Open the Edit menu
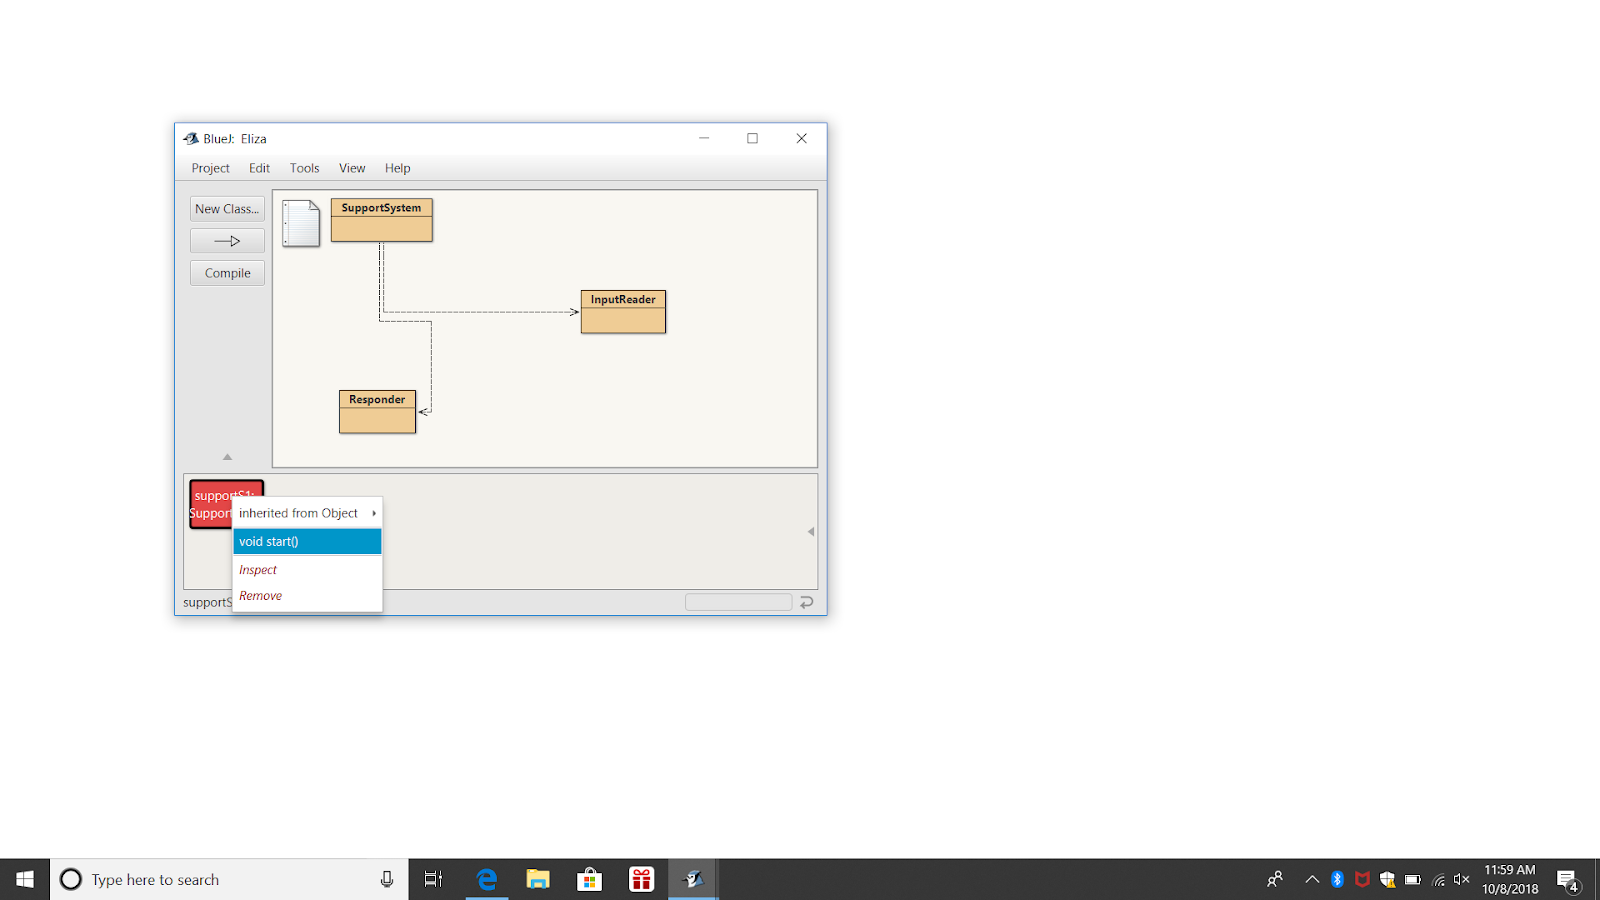The width and height of the screenshot is (1600, 900). [x=259, y=168]
